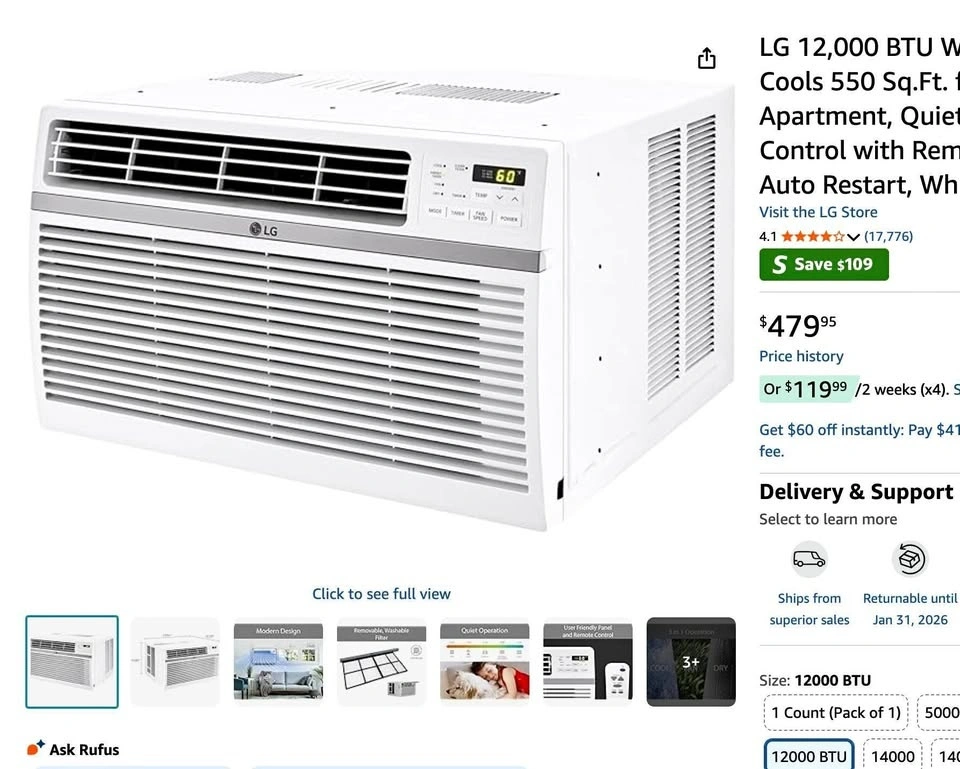Select the 1 Count (Pack of 1) option
960x769 pixels.
pos(836,713)
